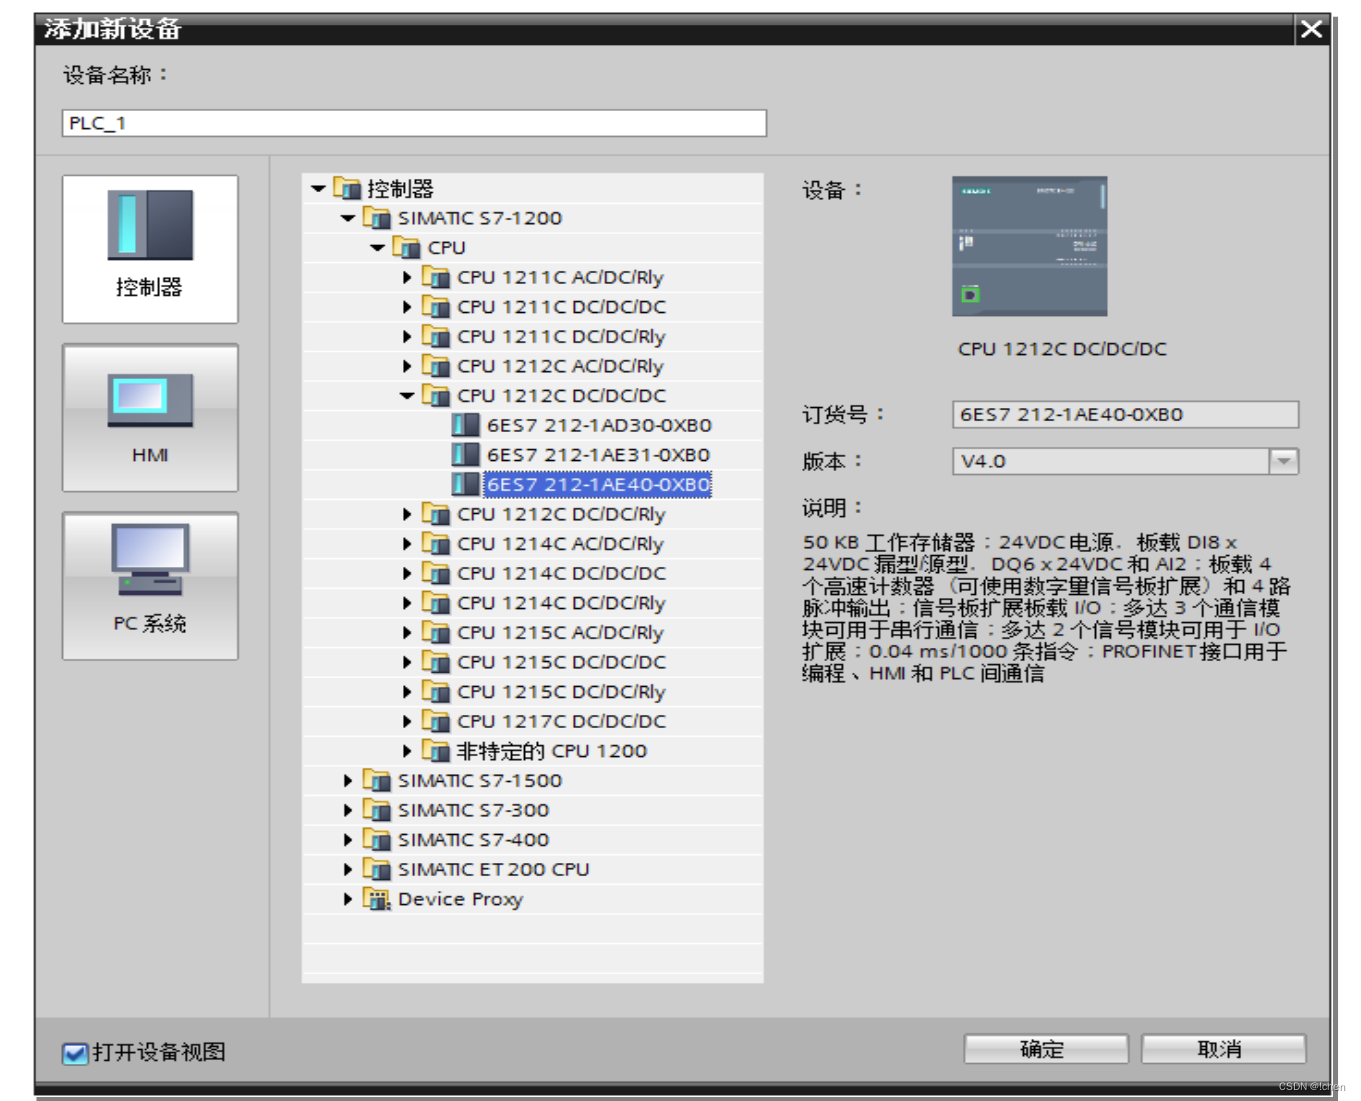The image size is (1361, 1101).
Task: Expand CPU 1212C DC/DC/Rly node arrow
Action: [x=407, y=514]
